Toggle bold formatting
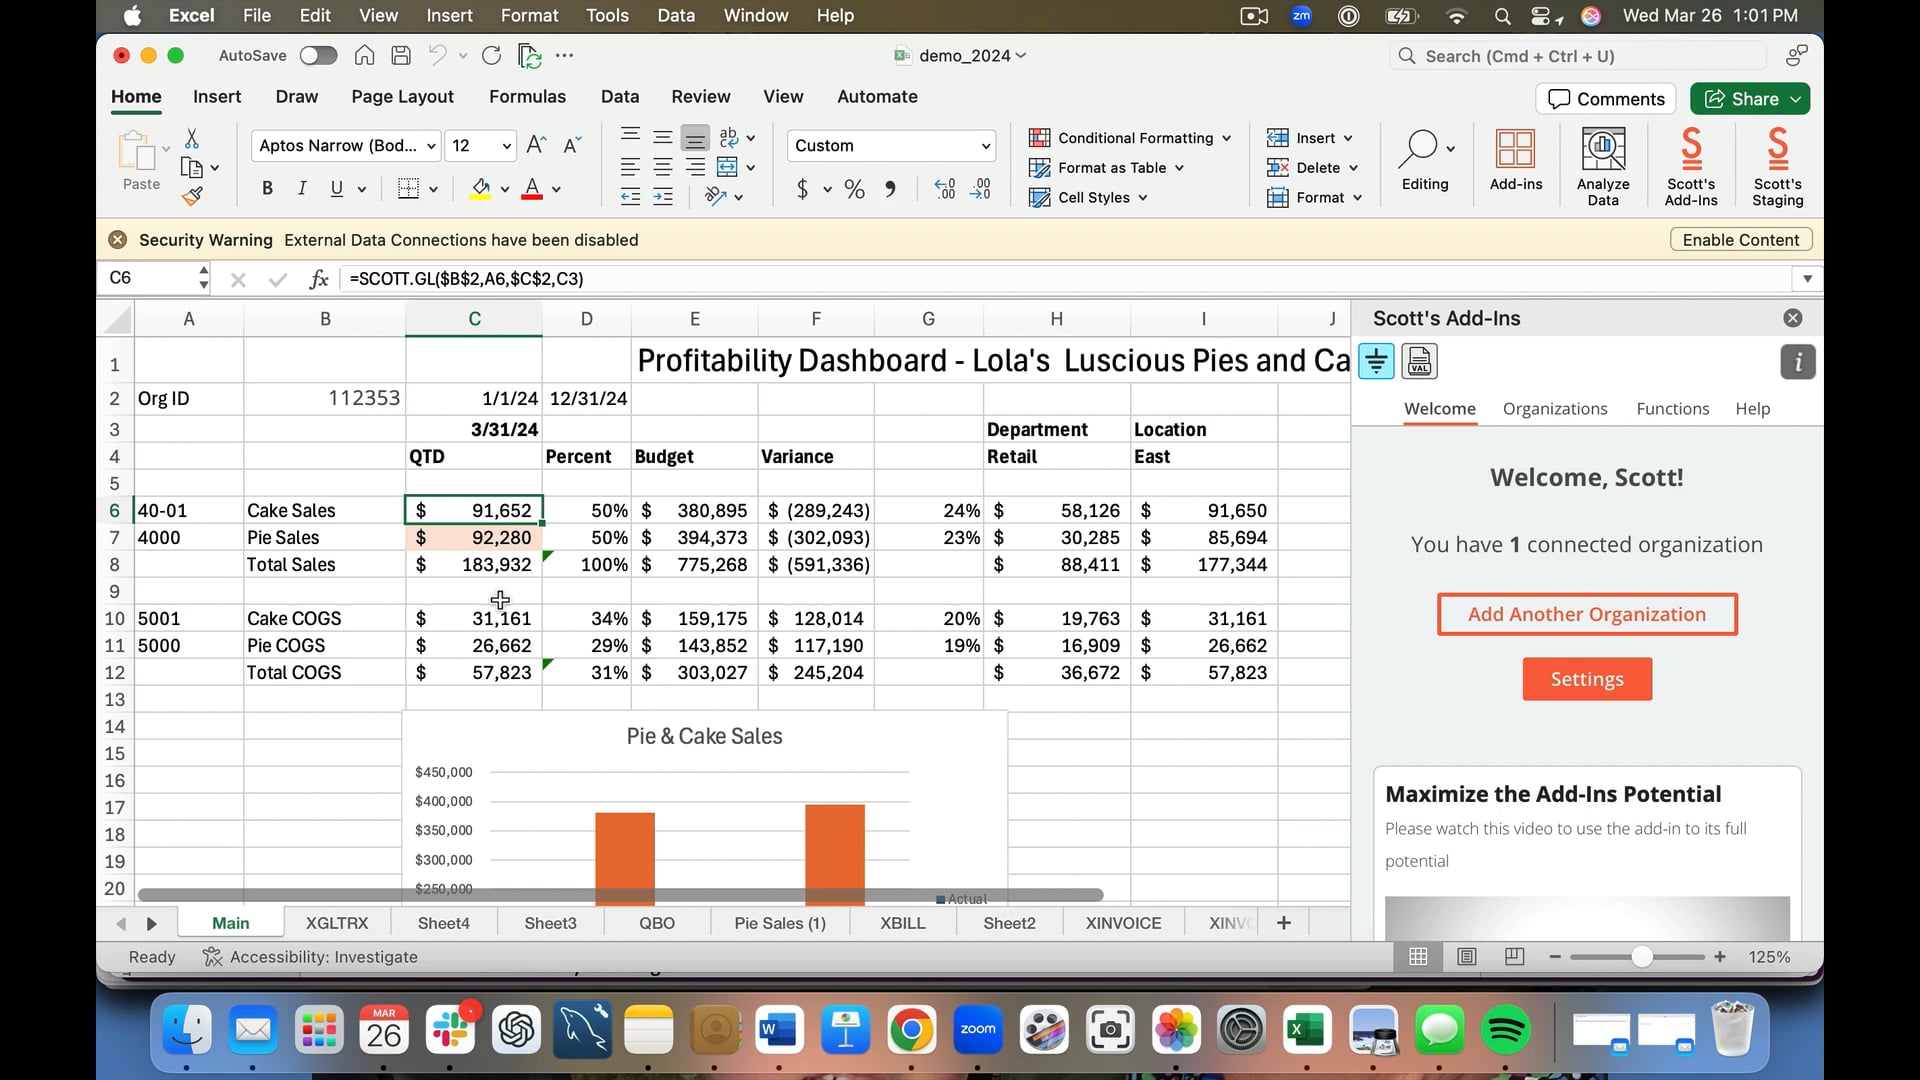The width and height of the screenshot is (1920, 1080). point(267,189)
